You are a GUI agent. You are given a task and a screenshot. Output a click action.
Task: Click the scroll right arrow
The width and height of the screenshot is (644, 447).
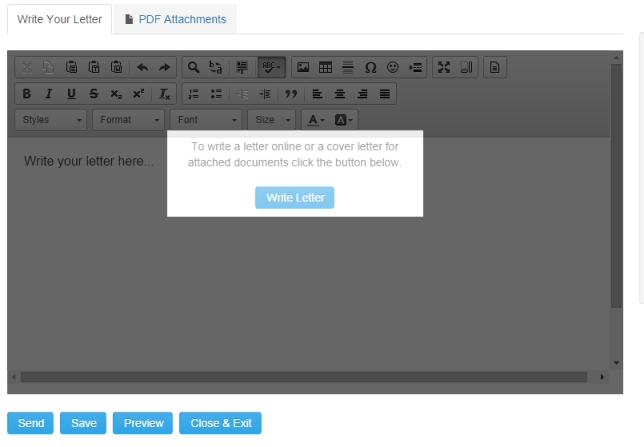(x=602, y=377)
